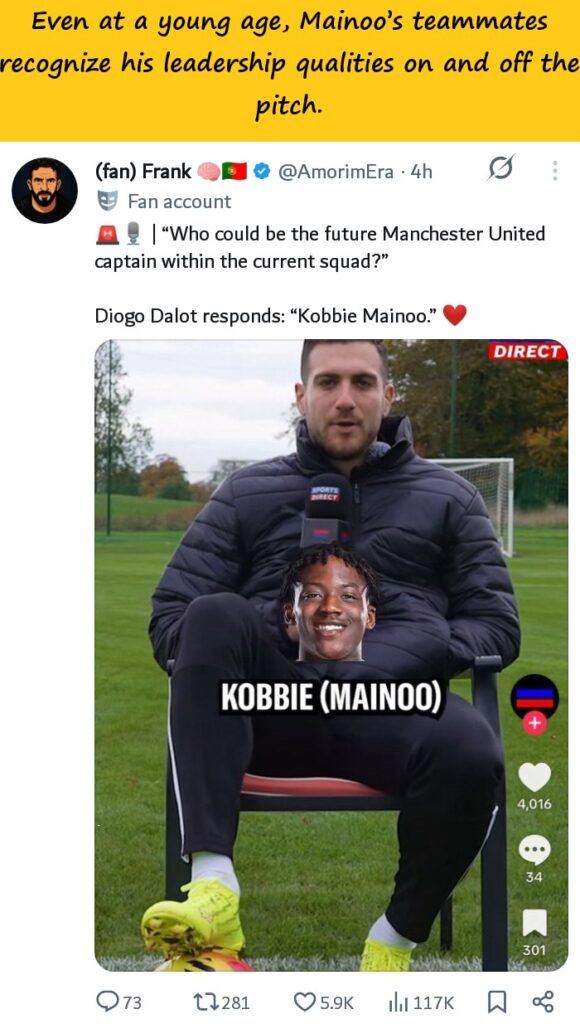The height and width of the screenshot is (1024, 580).
Task: Tap the KOBBIE (MAINOO) caption overlay
Action: click(331, 697)
